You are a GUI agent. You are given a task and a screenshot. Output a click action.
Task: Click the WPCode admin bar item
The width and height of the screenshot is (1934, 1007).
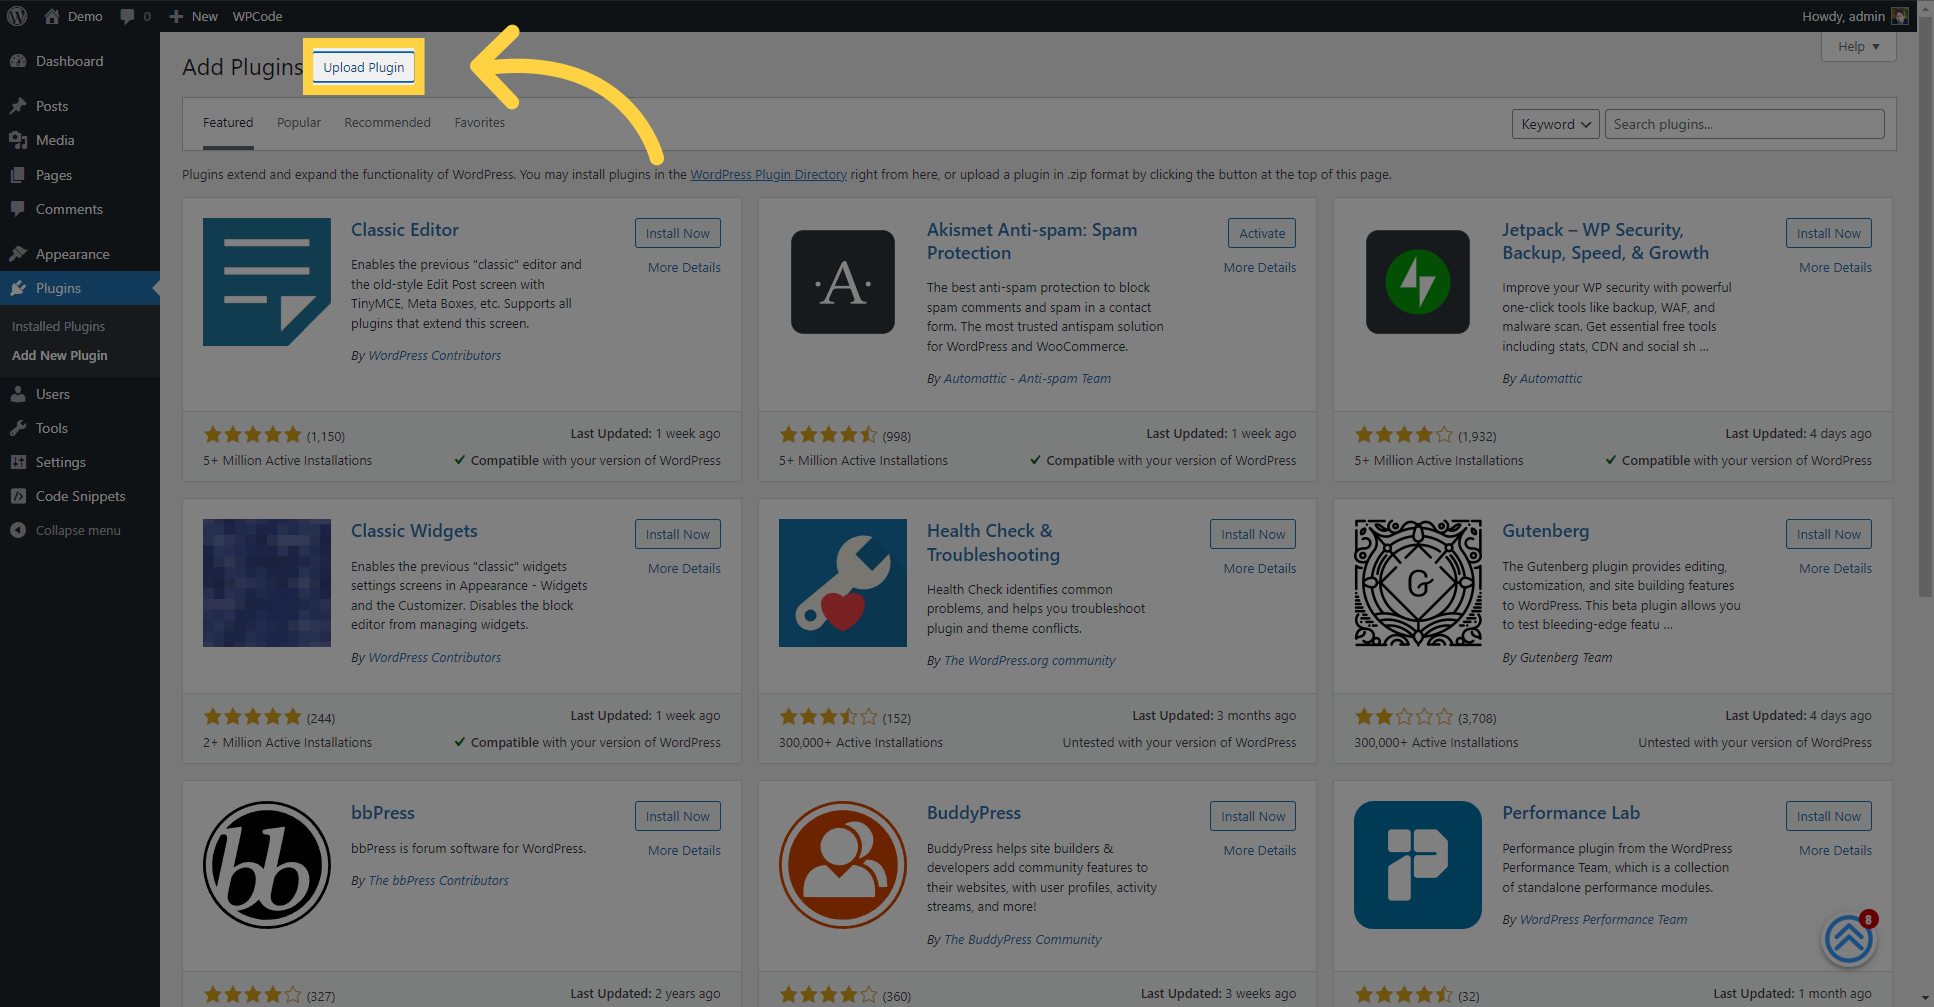[x=257, y=16]
